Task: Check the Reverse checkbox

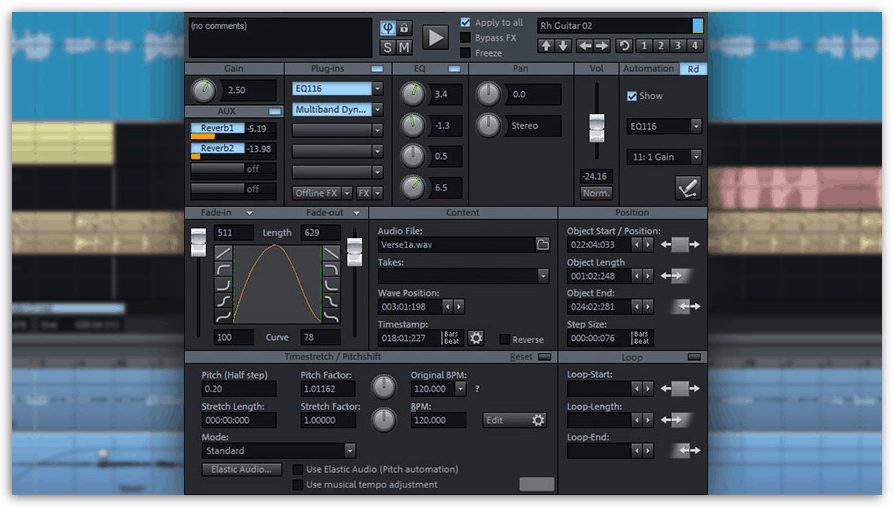Action: click(x=505, y=340)
